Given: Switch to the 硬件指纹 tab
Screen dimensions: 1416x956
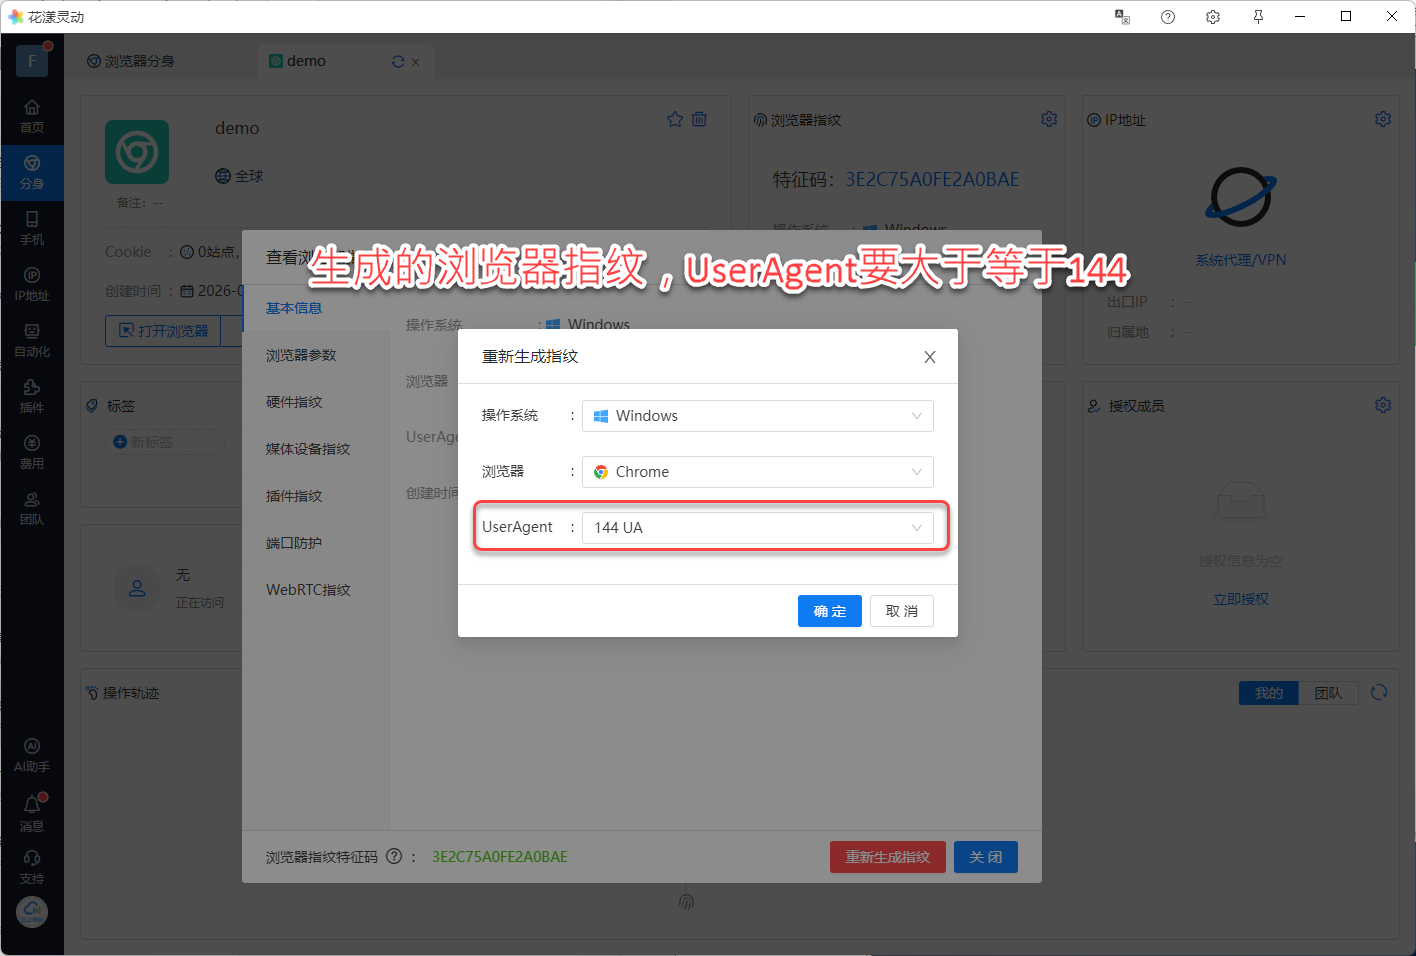Looking at the screenshot, I should [x=294, y=402].
